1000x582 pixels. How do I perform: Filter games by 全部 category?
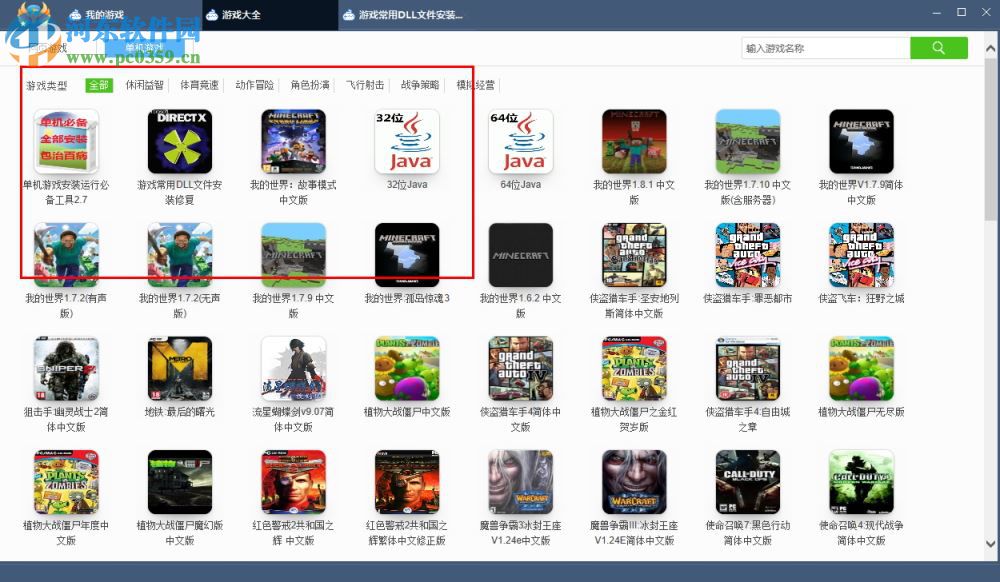pos(99,85)
